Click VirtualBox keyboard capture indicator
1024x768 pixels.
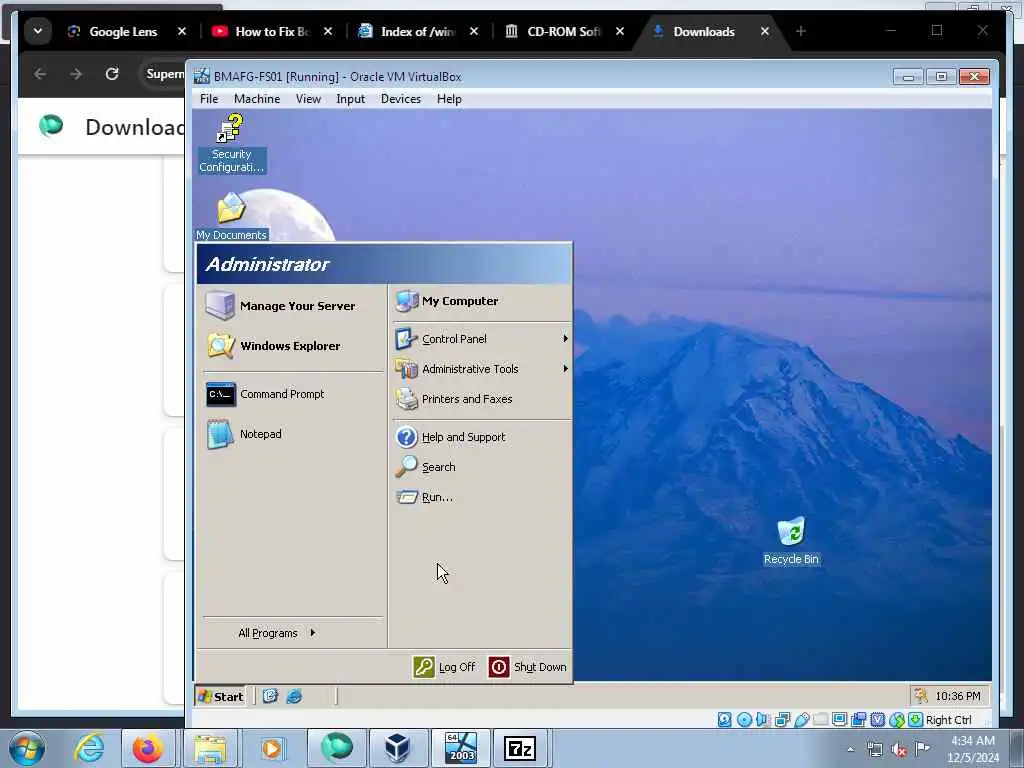(916, 720)
